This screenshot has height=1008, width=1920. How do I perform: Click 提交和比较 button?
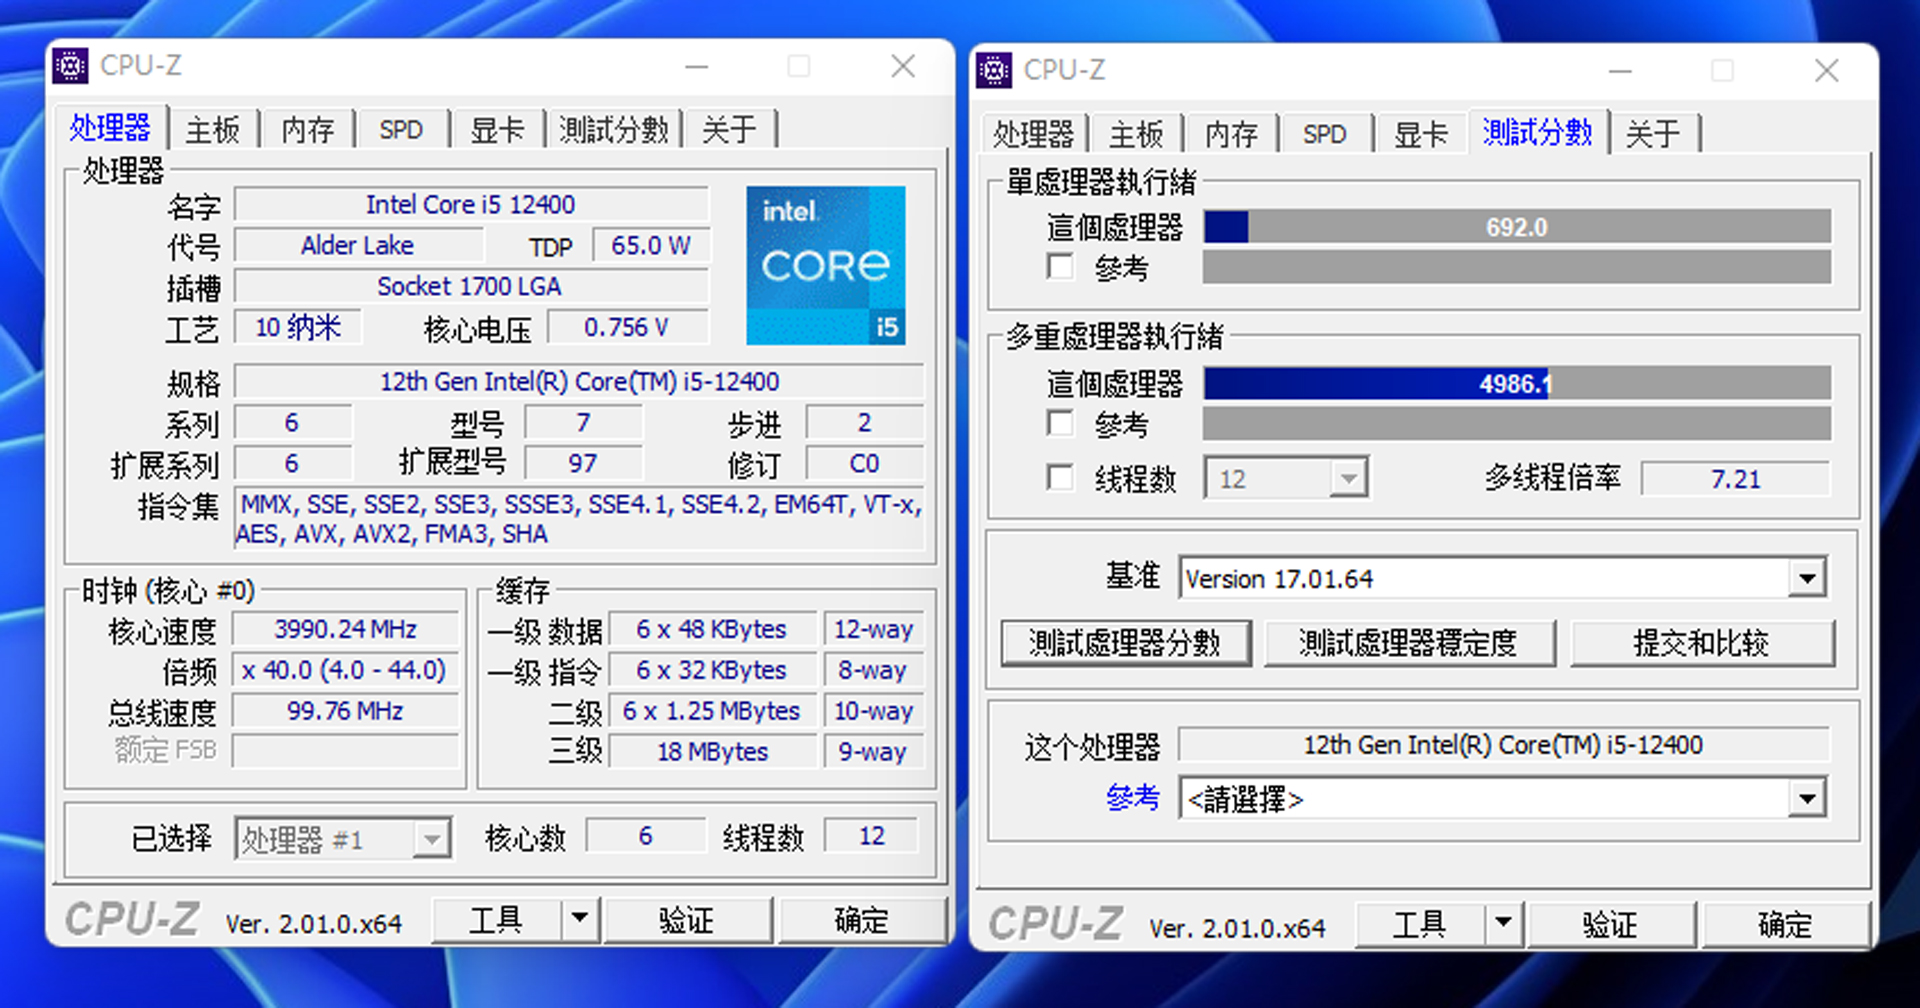1702,643
